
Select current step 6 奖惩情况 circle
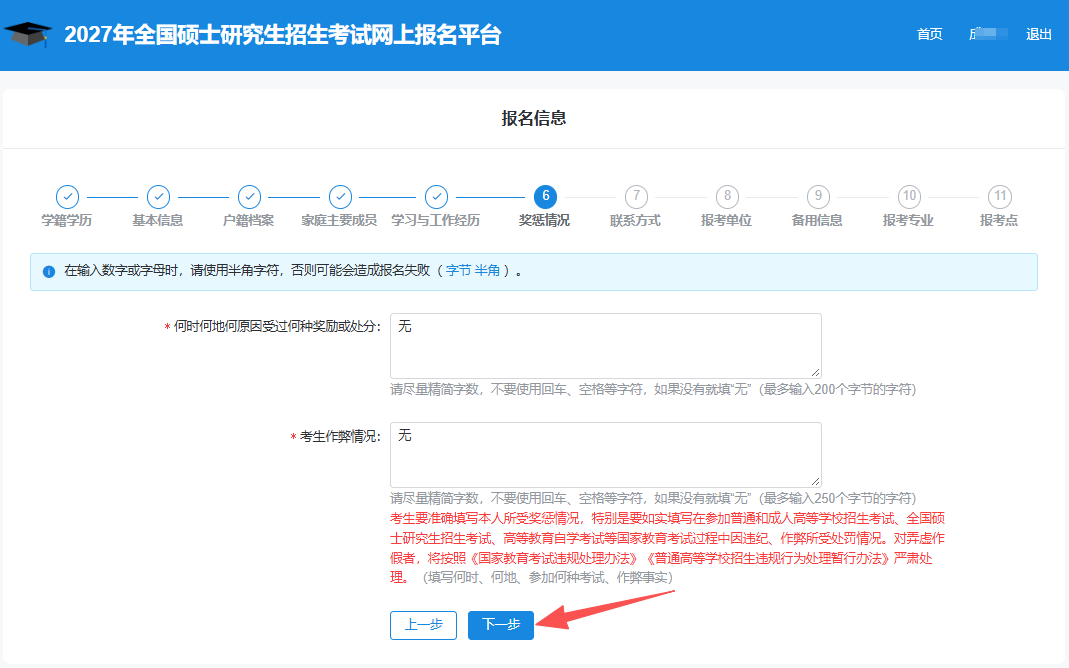[545, 196]
